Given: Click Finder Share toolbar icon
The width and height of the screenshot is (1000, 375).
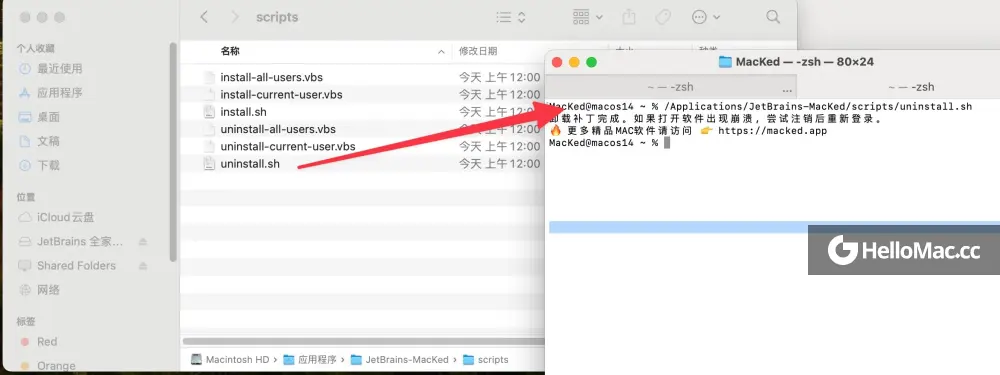Looking at the screenshot, I should tap(629, 17).
